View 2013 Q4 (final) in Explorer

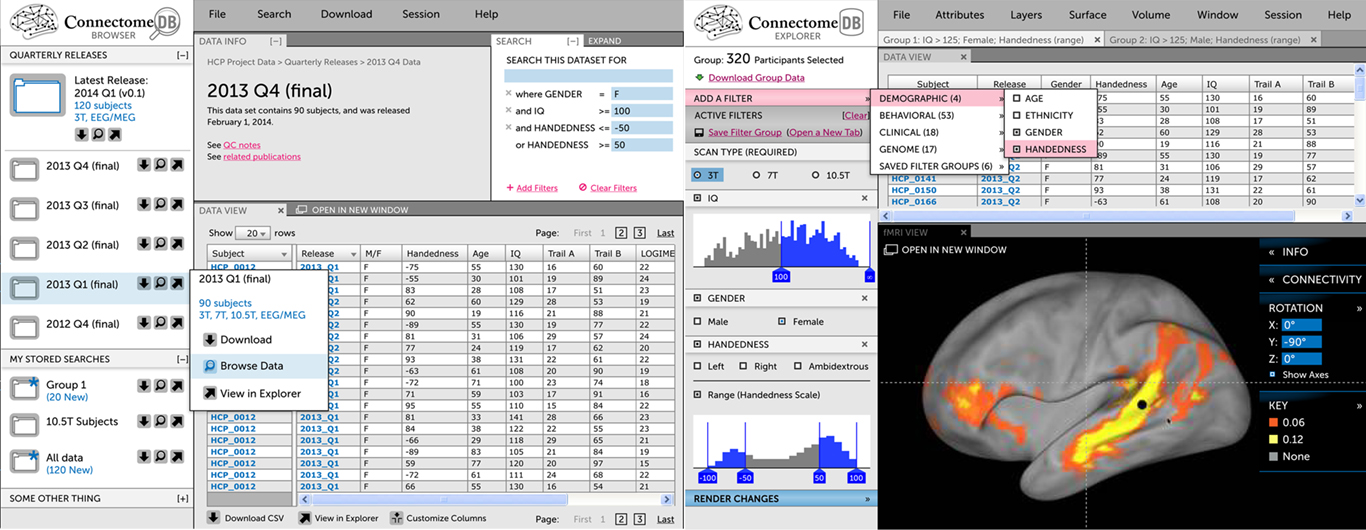click(177, 165)
